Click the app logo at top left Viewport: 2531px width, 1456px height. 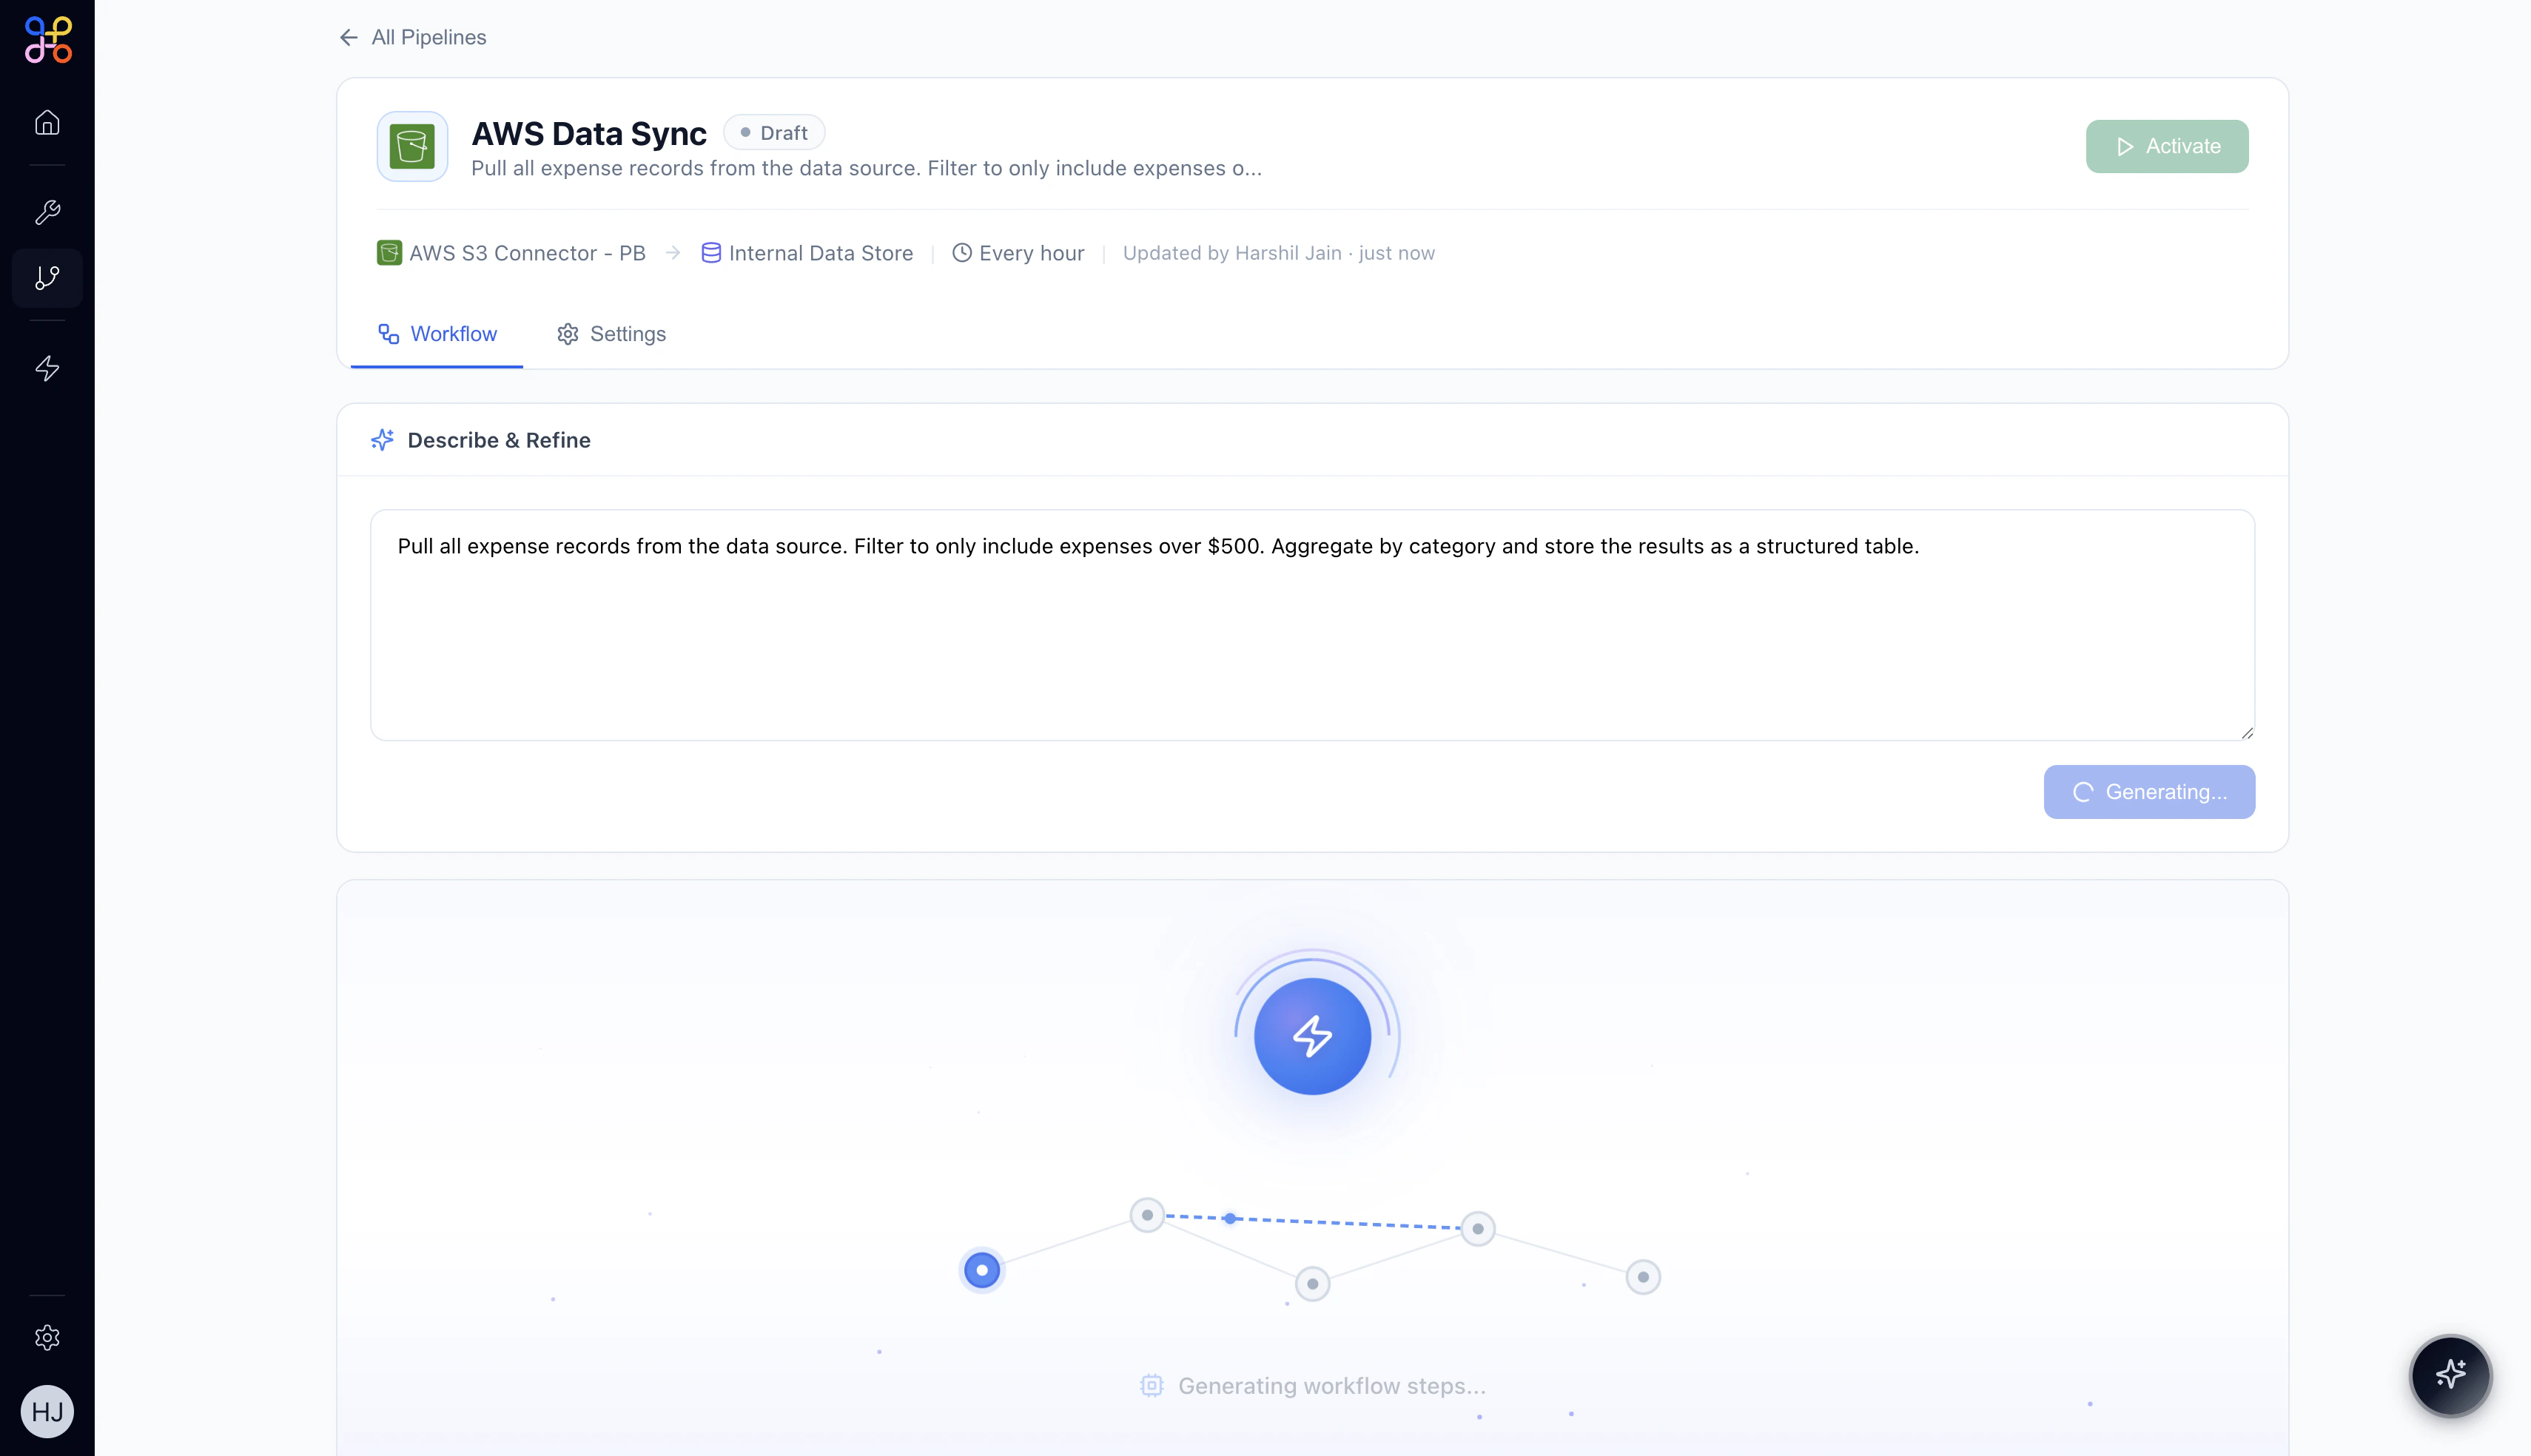click(48, 40)
